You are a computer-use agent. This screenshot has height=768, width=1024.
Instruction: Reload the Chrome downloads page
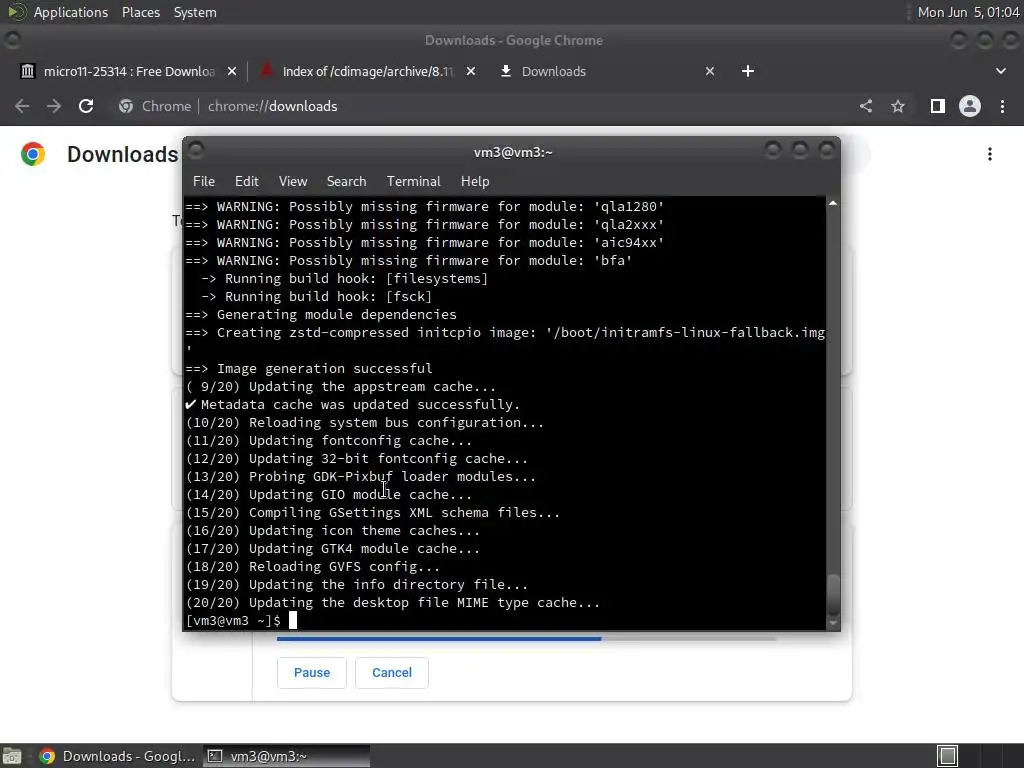click(86, 106)
